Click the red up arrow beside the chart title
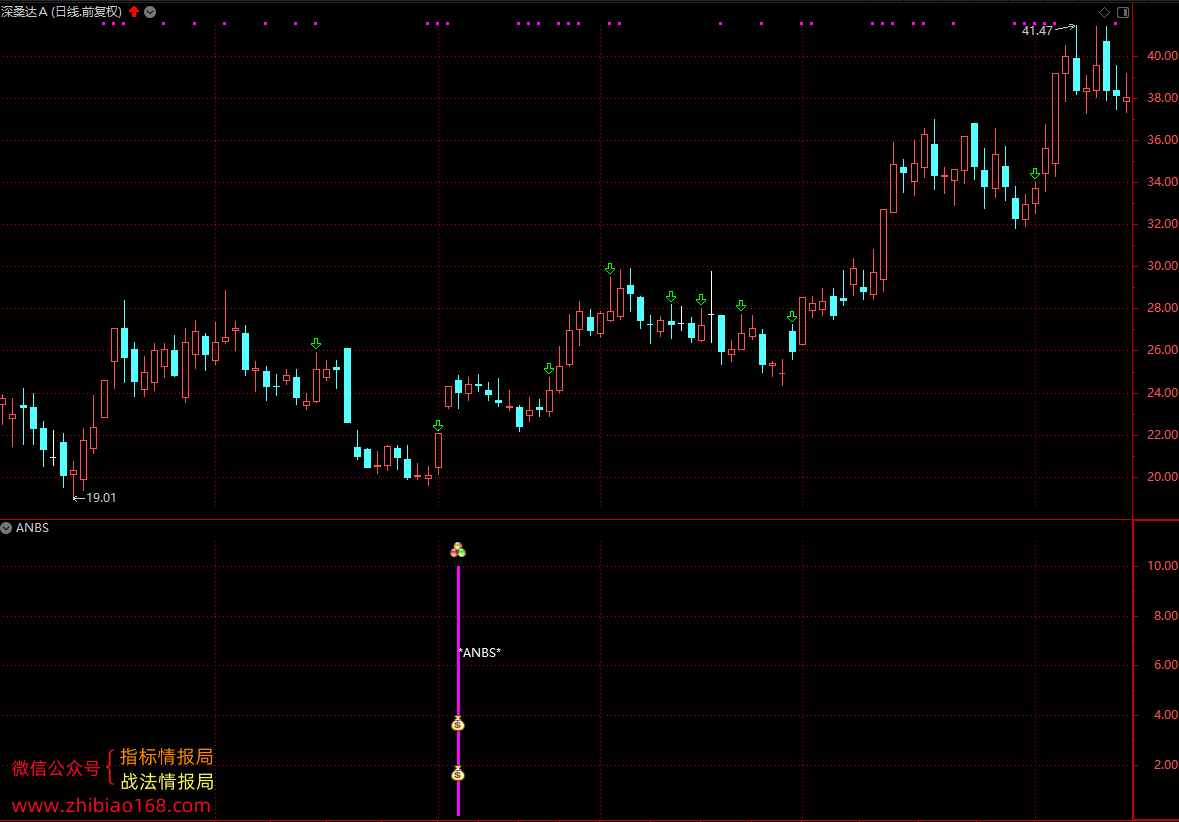Viewport: 1179px width, 822px height. [x=134, y=11]
